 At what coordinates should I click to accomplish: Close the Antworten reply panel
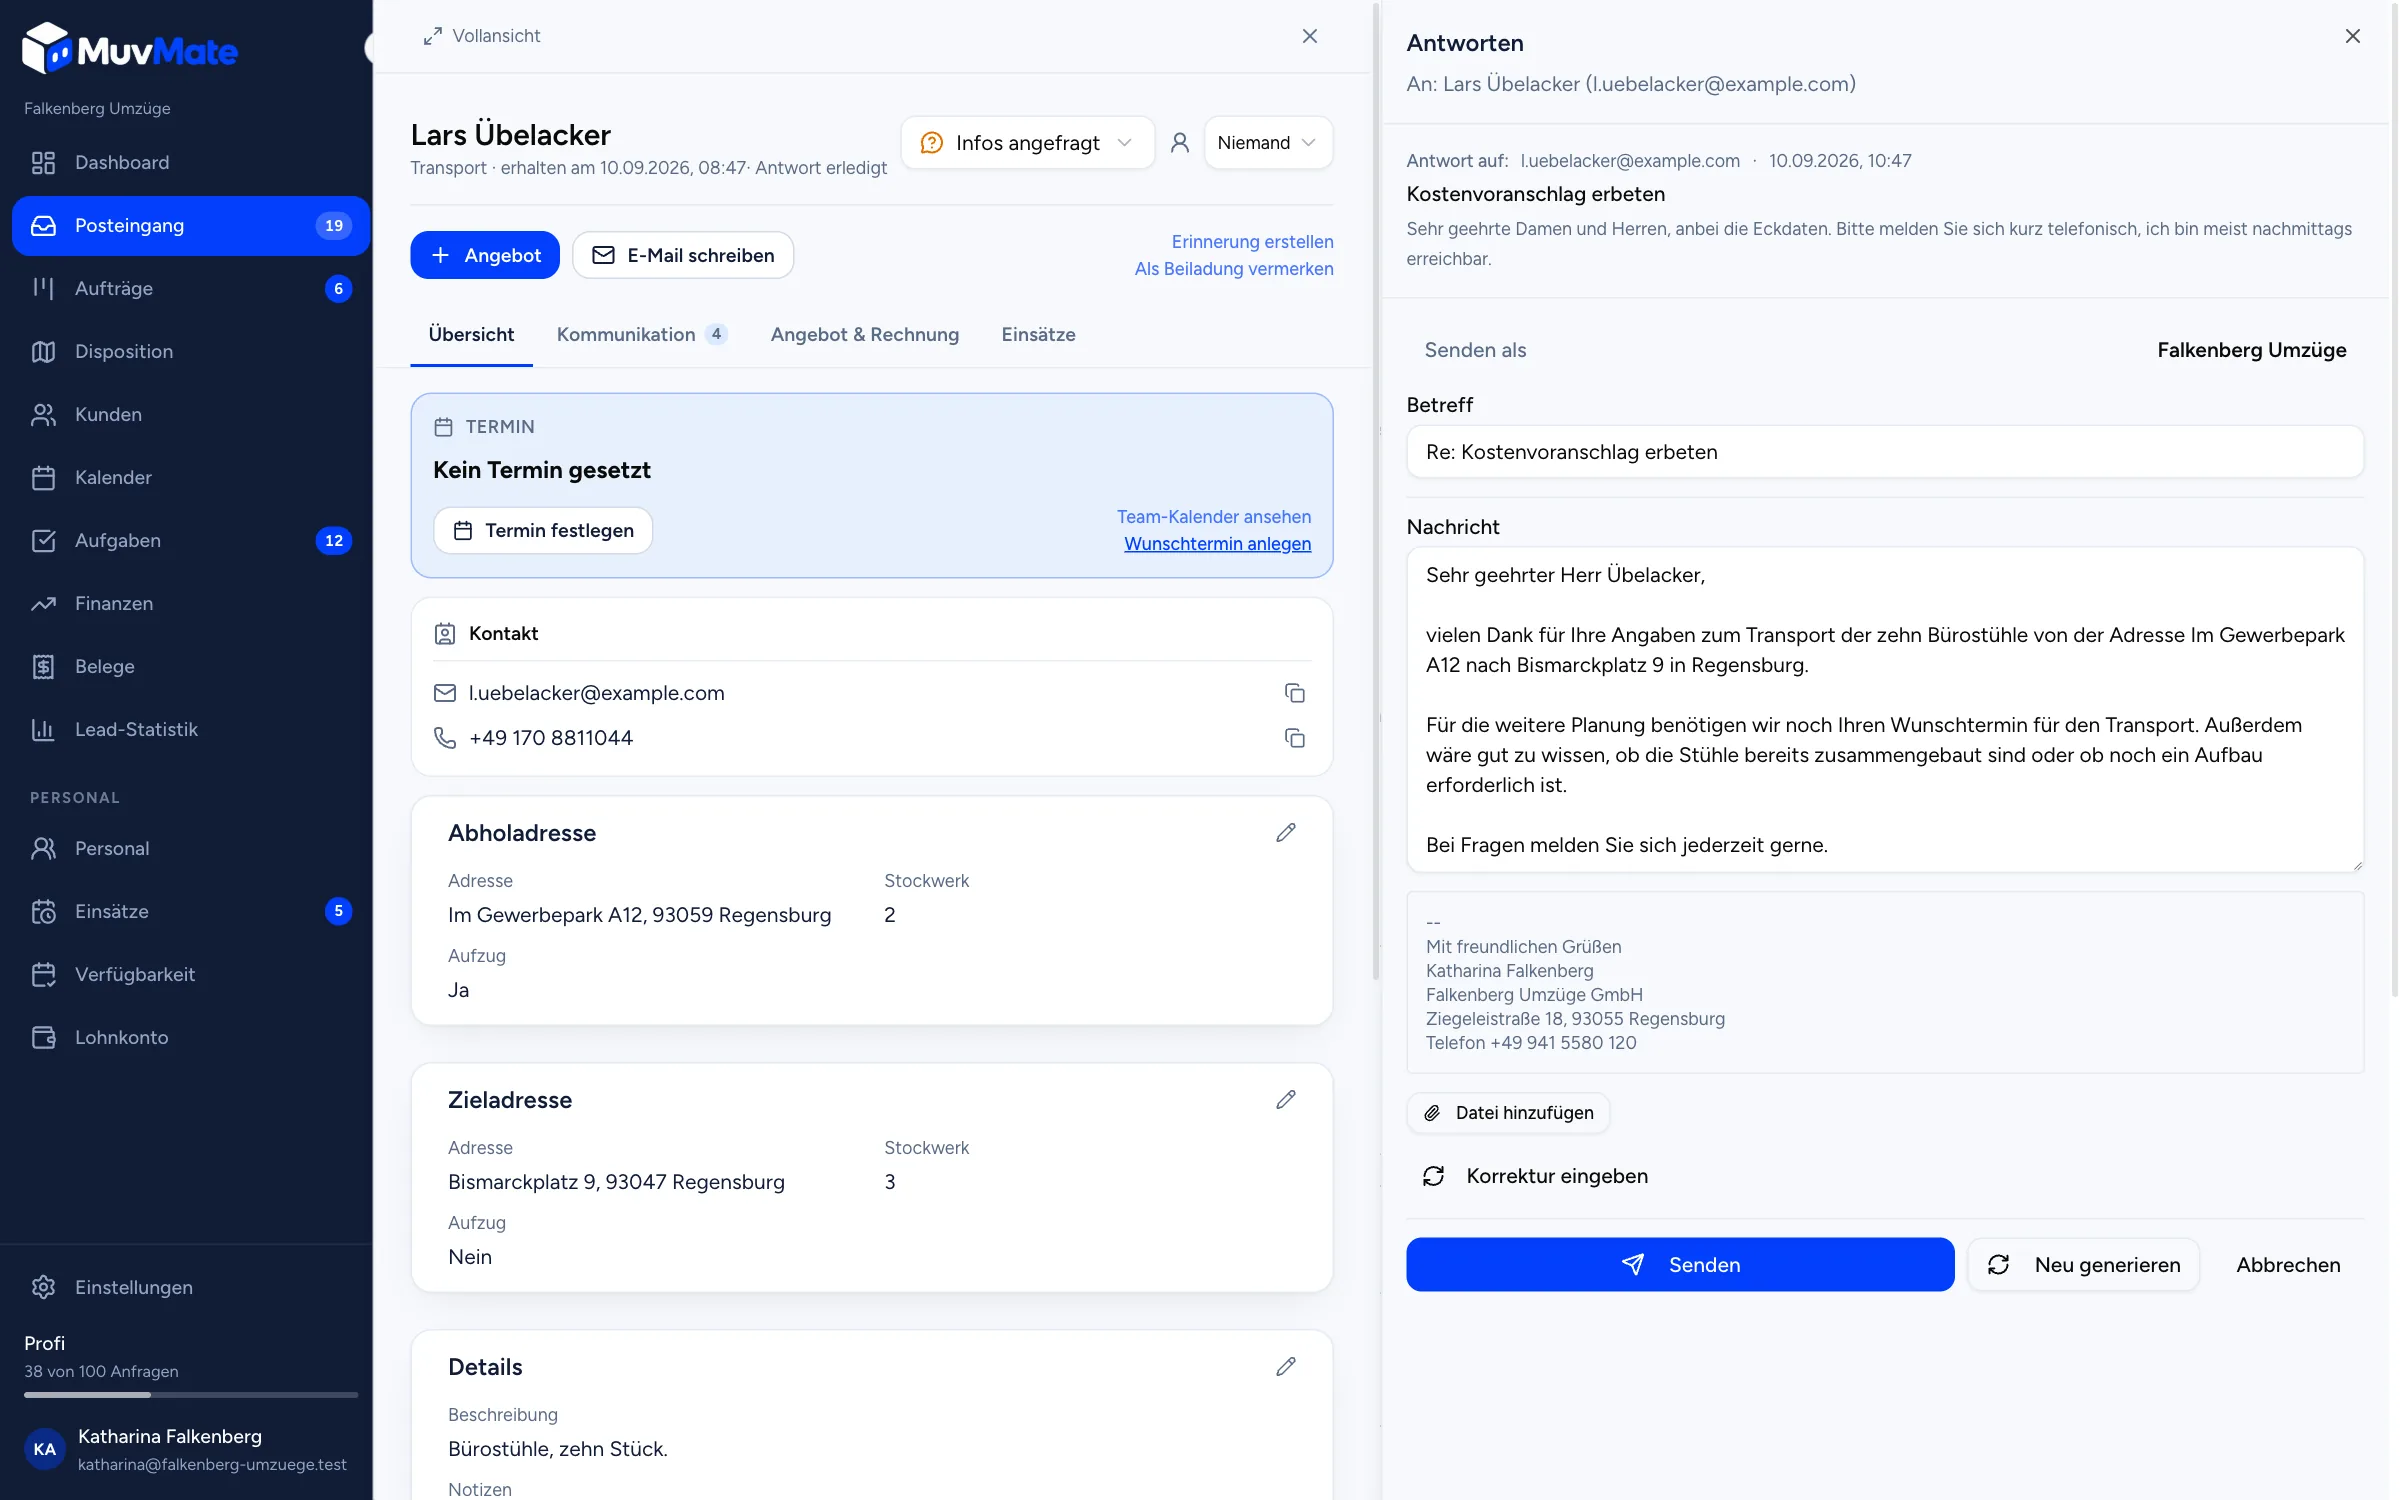(x=2352, y=37)
